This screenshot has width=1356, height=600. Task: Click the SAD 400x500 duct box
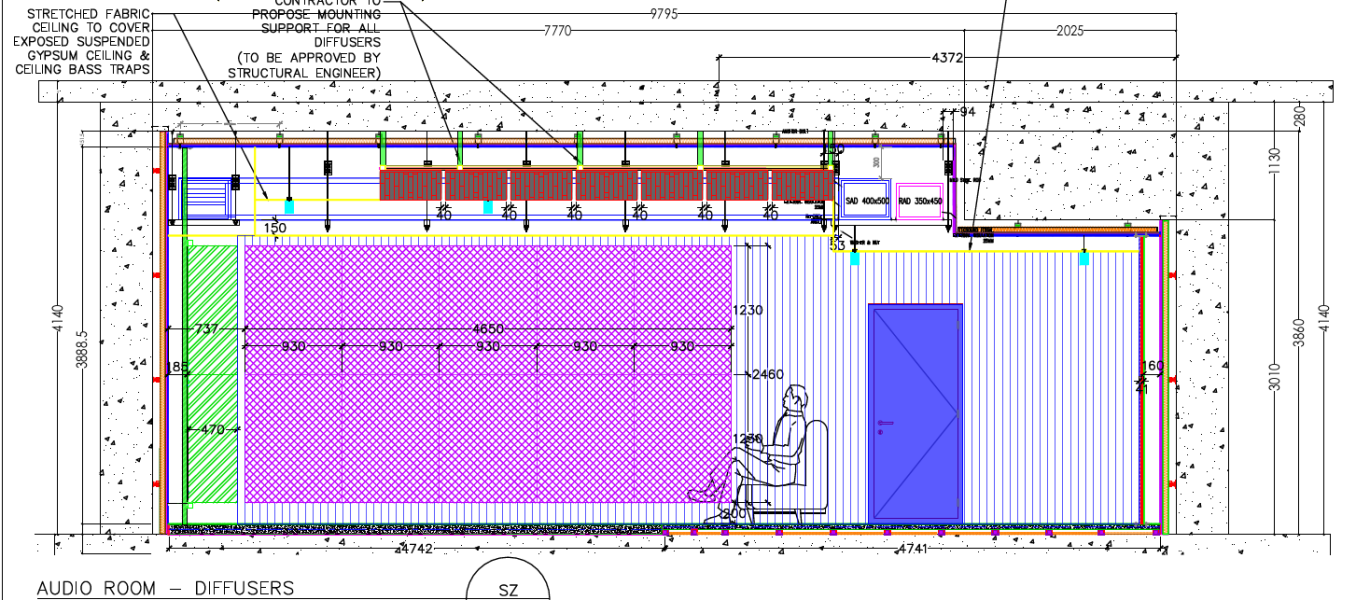tap(866, 201)
